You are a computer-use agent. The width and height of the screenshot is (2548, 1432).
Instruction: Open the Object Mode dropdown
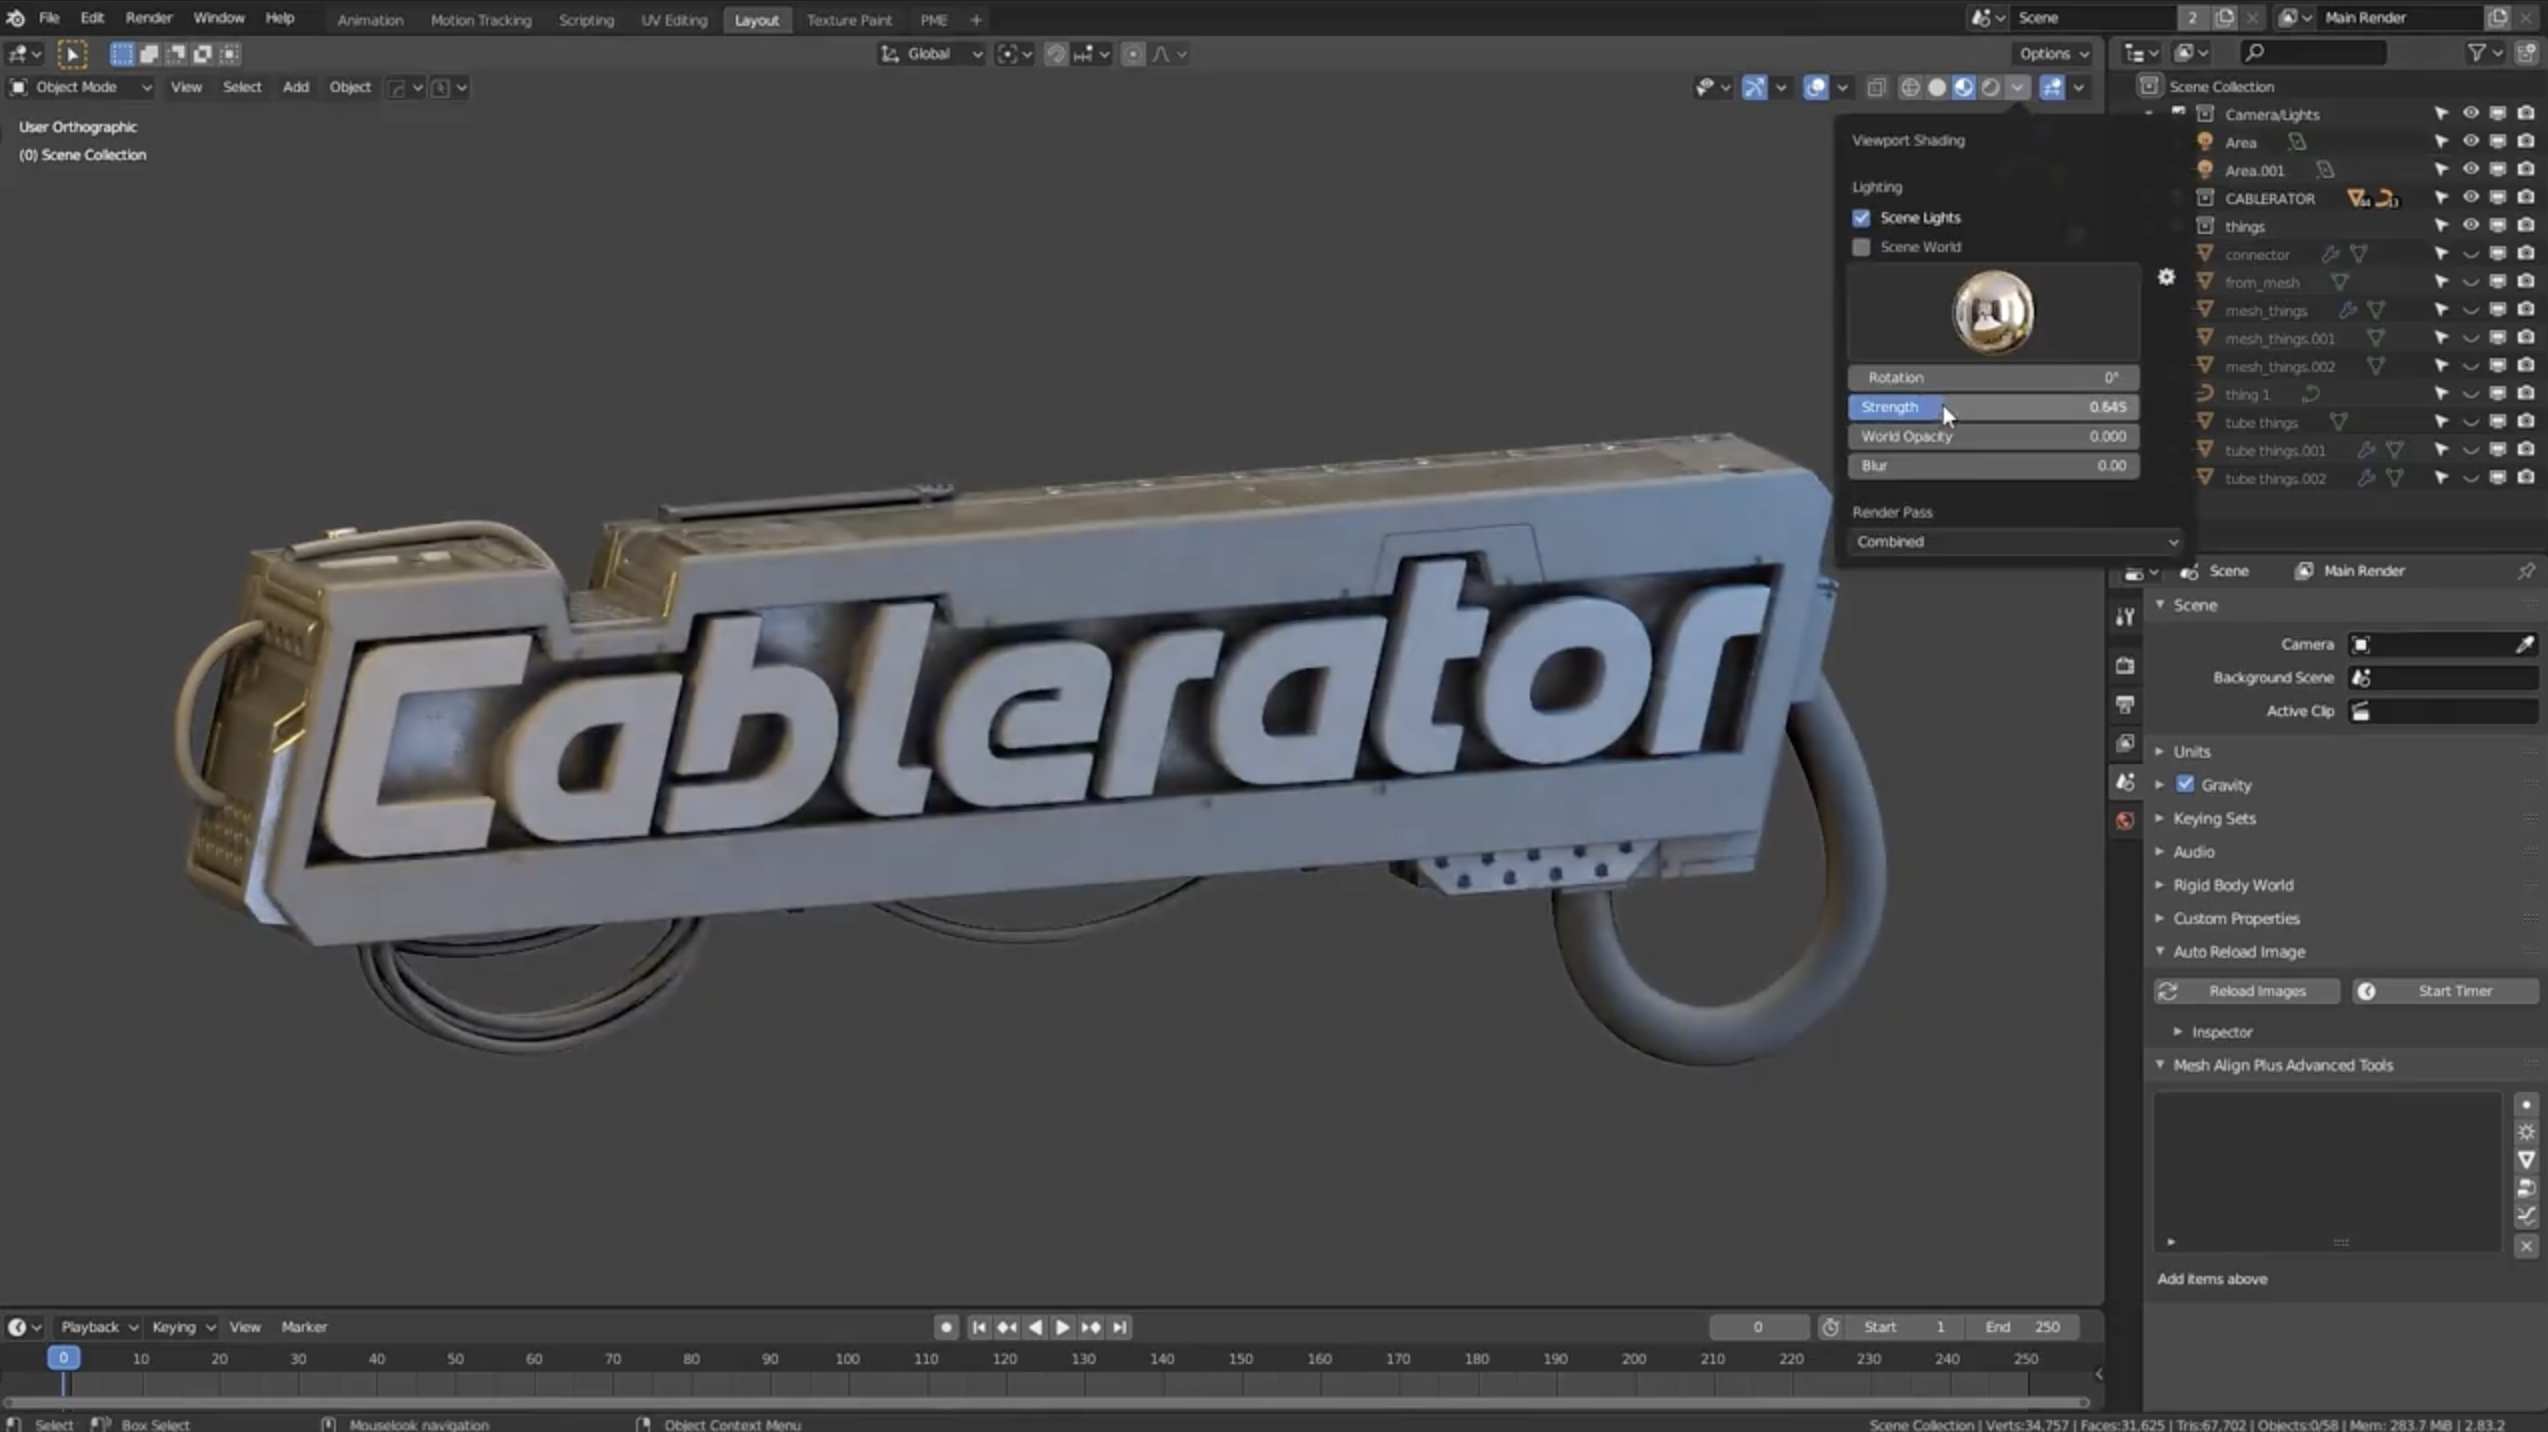(x=80, y=87)
